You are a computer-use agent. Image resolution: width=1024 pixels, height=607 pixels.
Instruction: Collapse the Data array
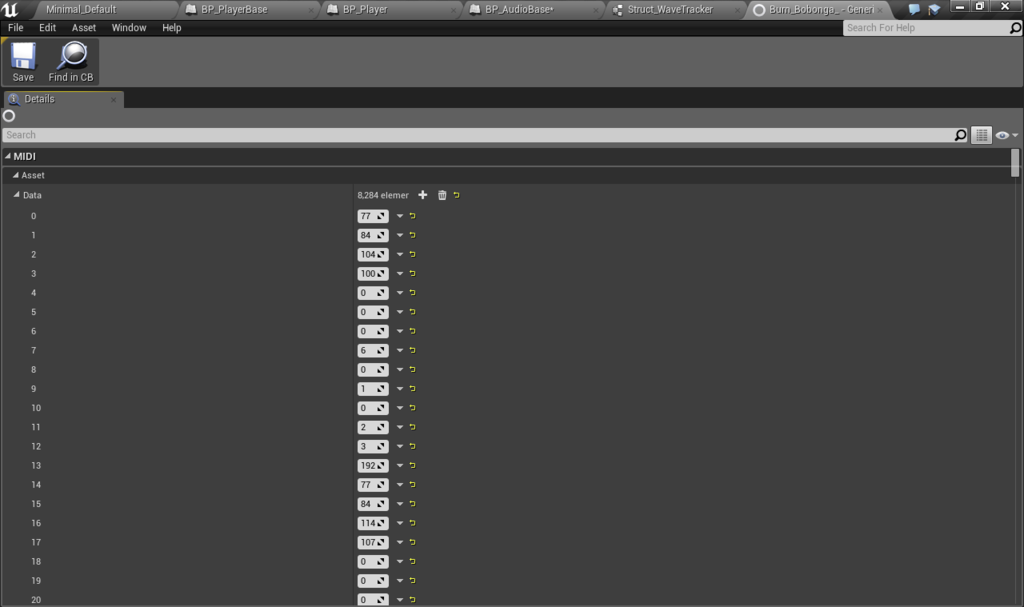click(x=17, y=195)
